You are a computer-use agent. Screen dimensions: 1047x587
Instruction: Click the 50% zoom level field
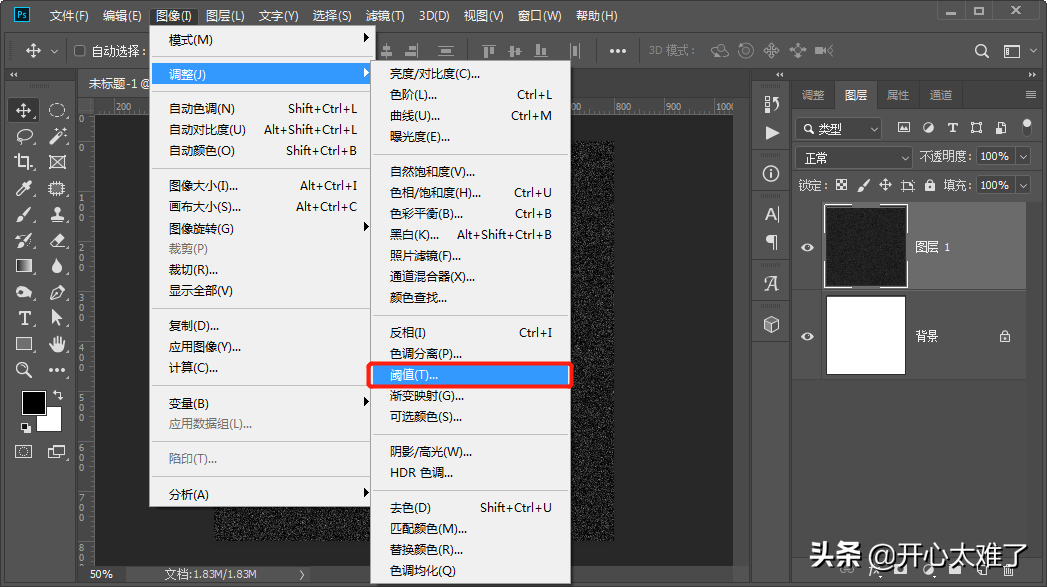pyautogui.click(x=101, y=574)
